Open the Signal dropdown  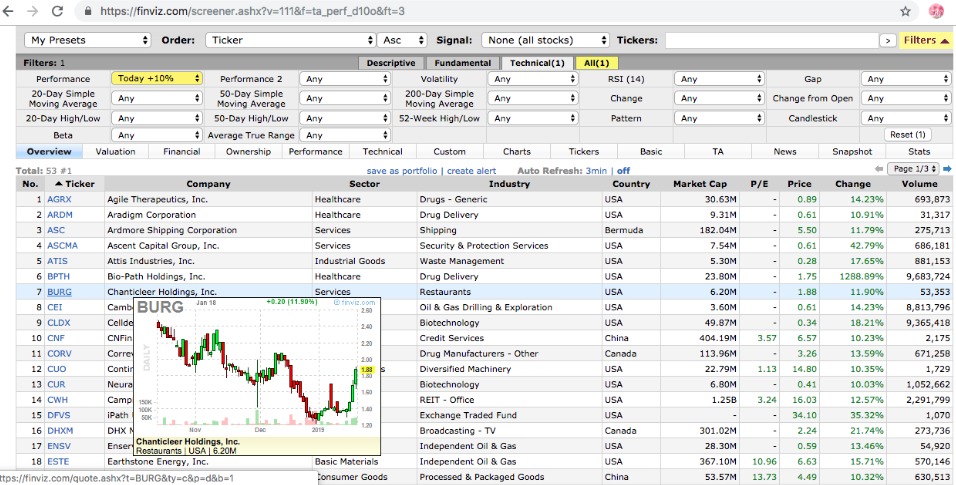[x=545, y=40]
